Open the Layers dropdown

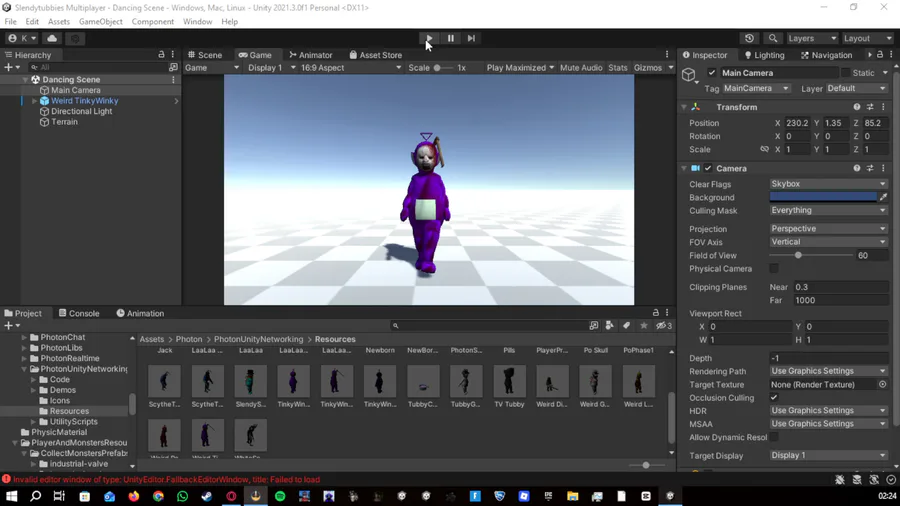pos(812,38)
